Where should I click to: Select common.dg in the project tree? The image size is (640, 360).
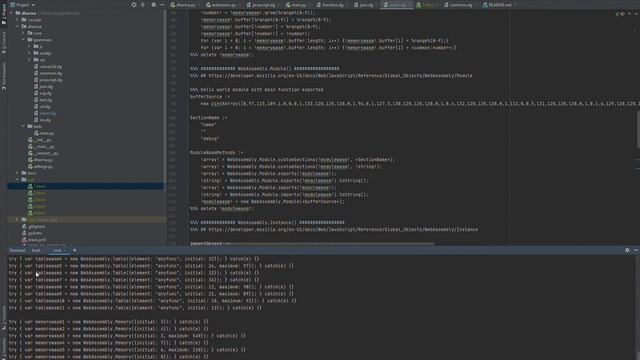(x=48, y=73)
